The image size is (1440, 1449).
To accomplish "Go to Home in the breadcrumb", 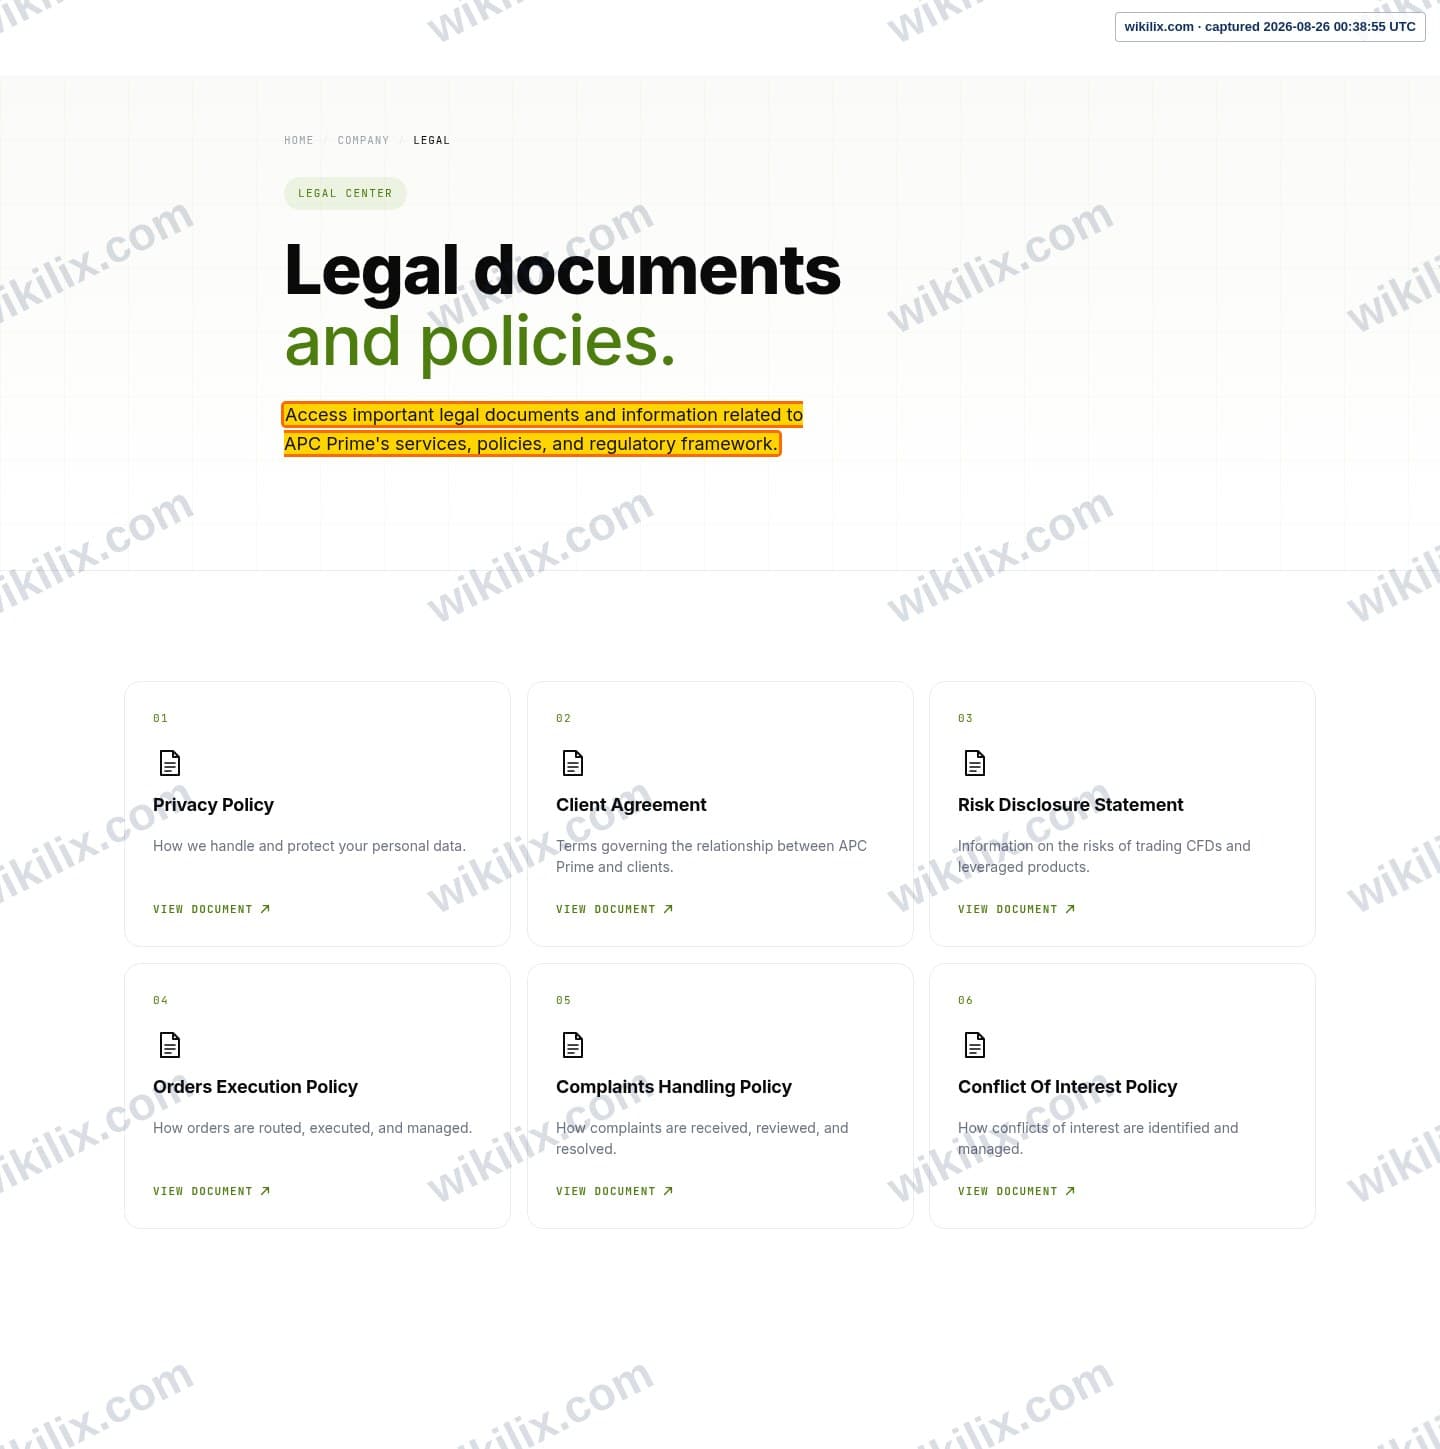I will click(299, 140).
